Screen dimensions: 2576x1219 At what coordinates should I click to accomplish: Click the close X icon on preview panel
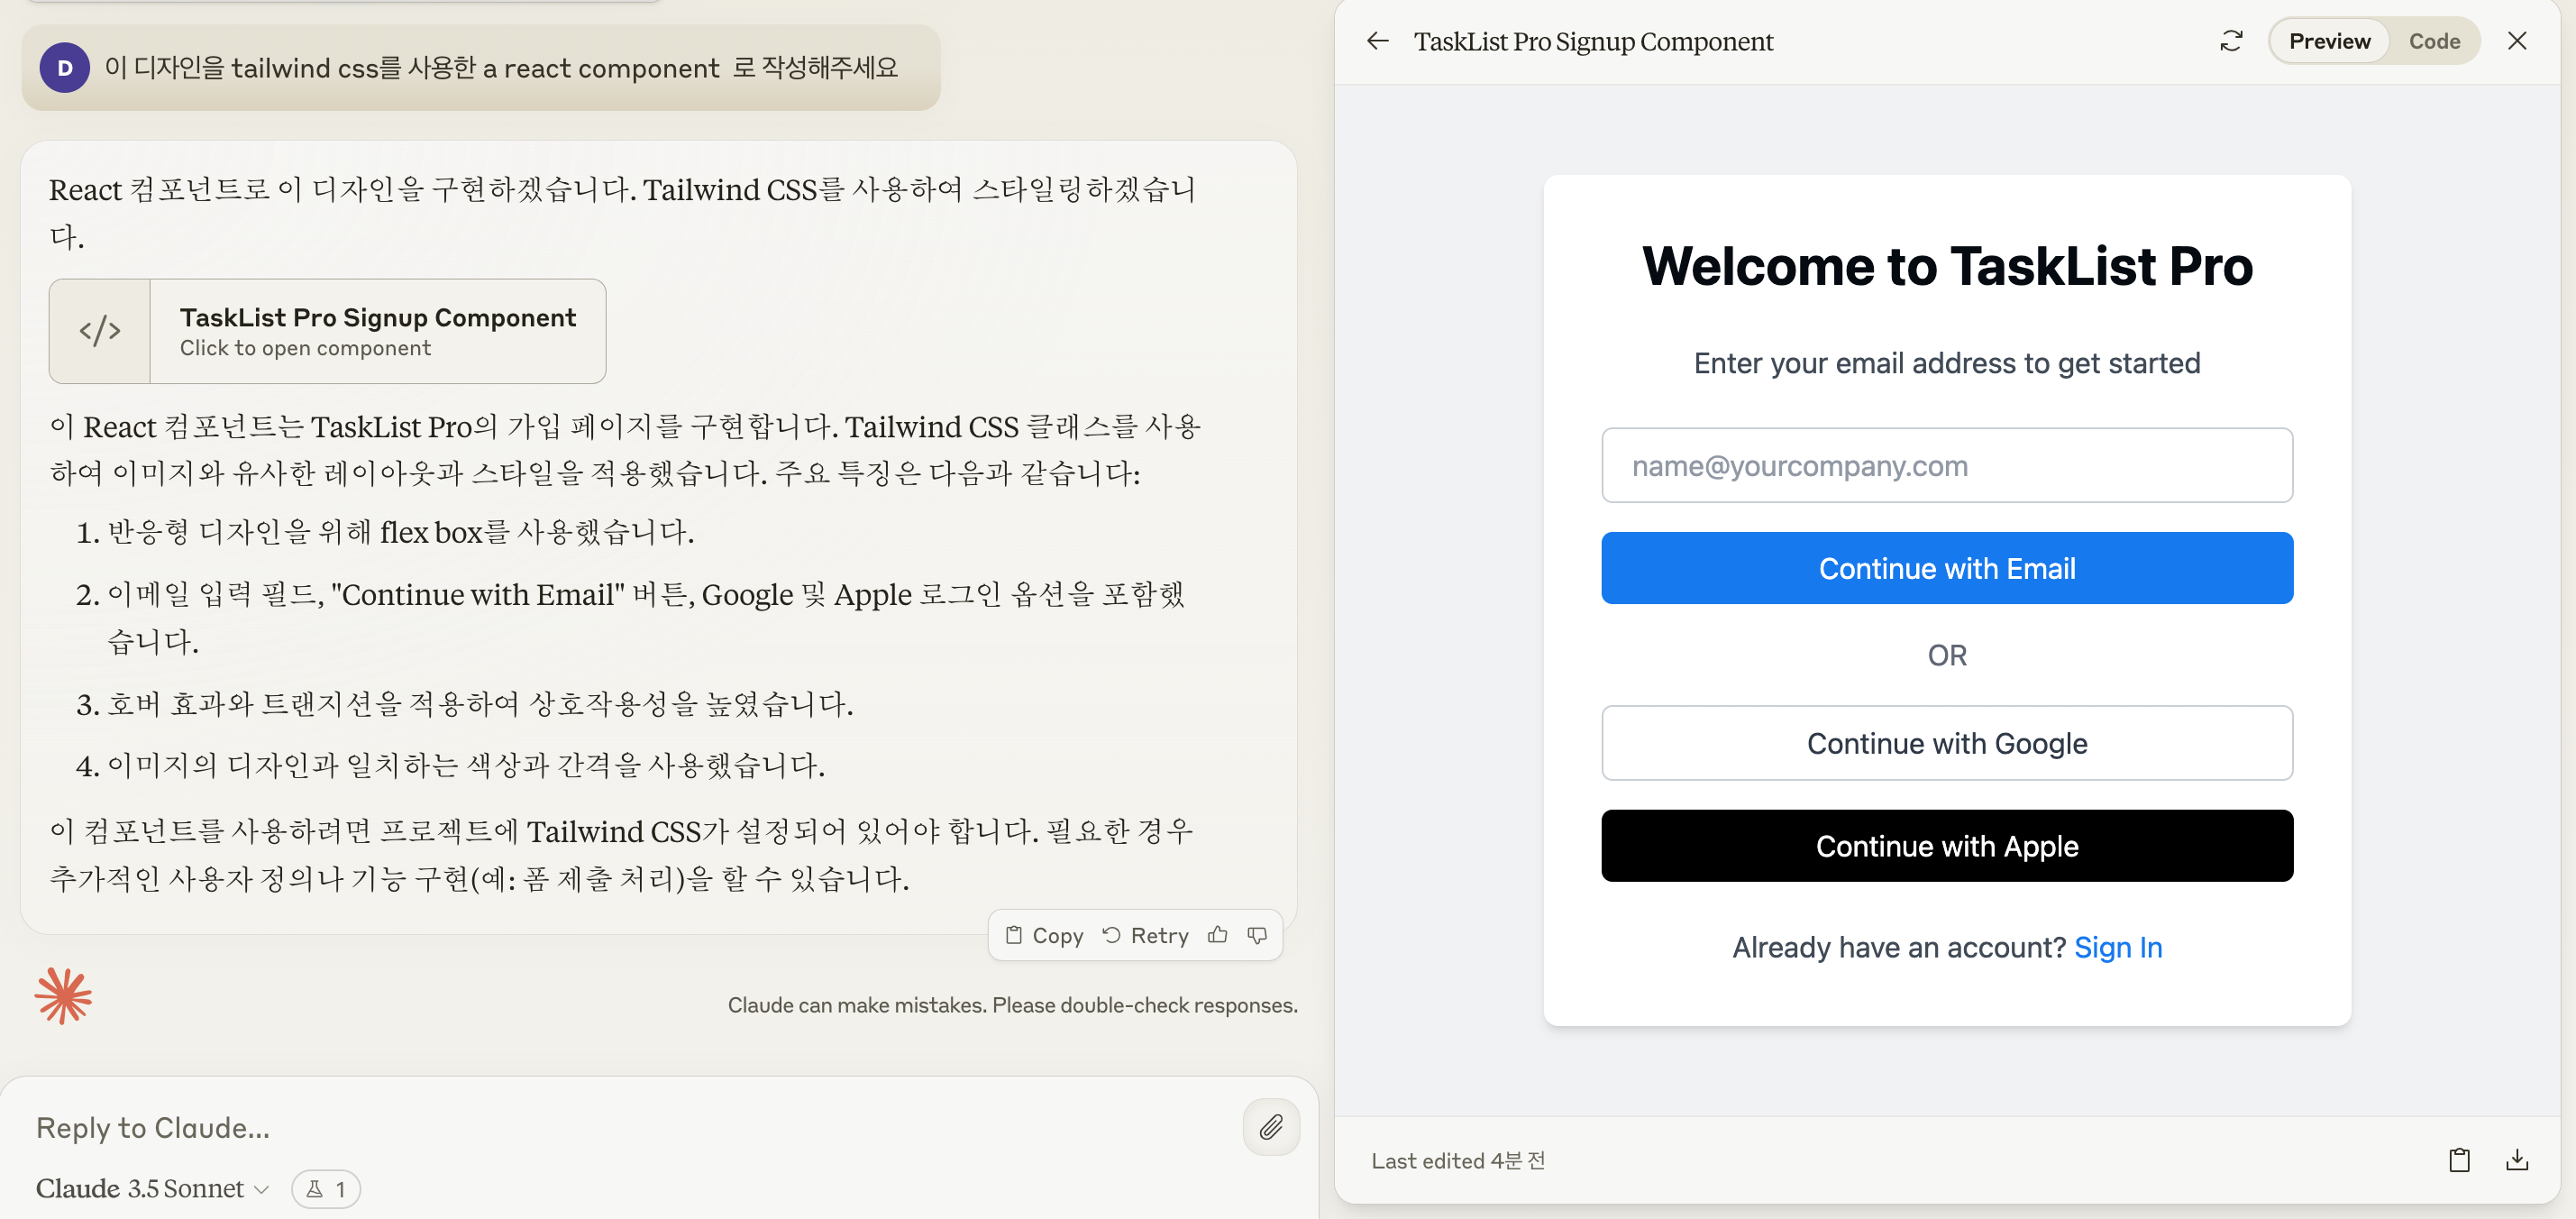[x=2518, y=41]
